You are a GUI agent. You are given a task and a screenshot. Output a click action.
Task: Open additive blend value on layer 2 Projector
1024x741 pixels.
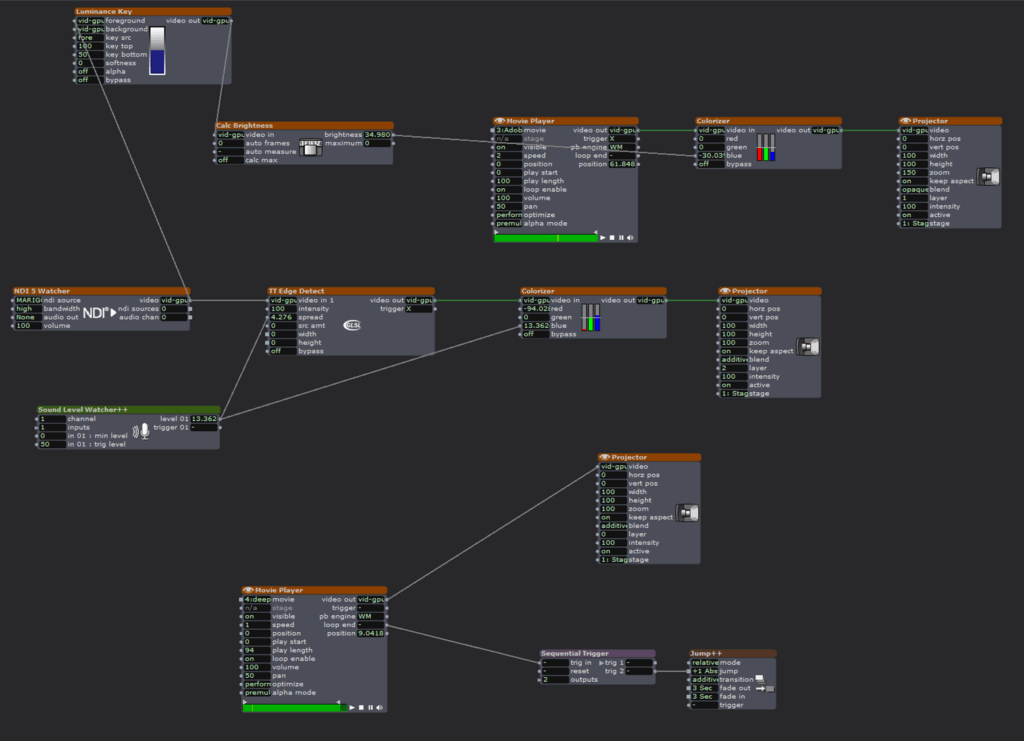point(734,360)
